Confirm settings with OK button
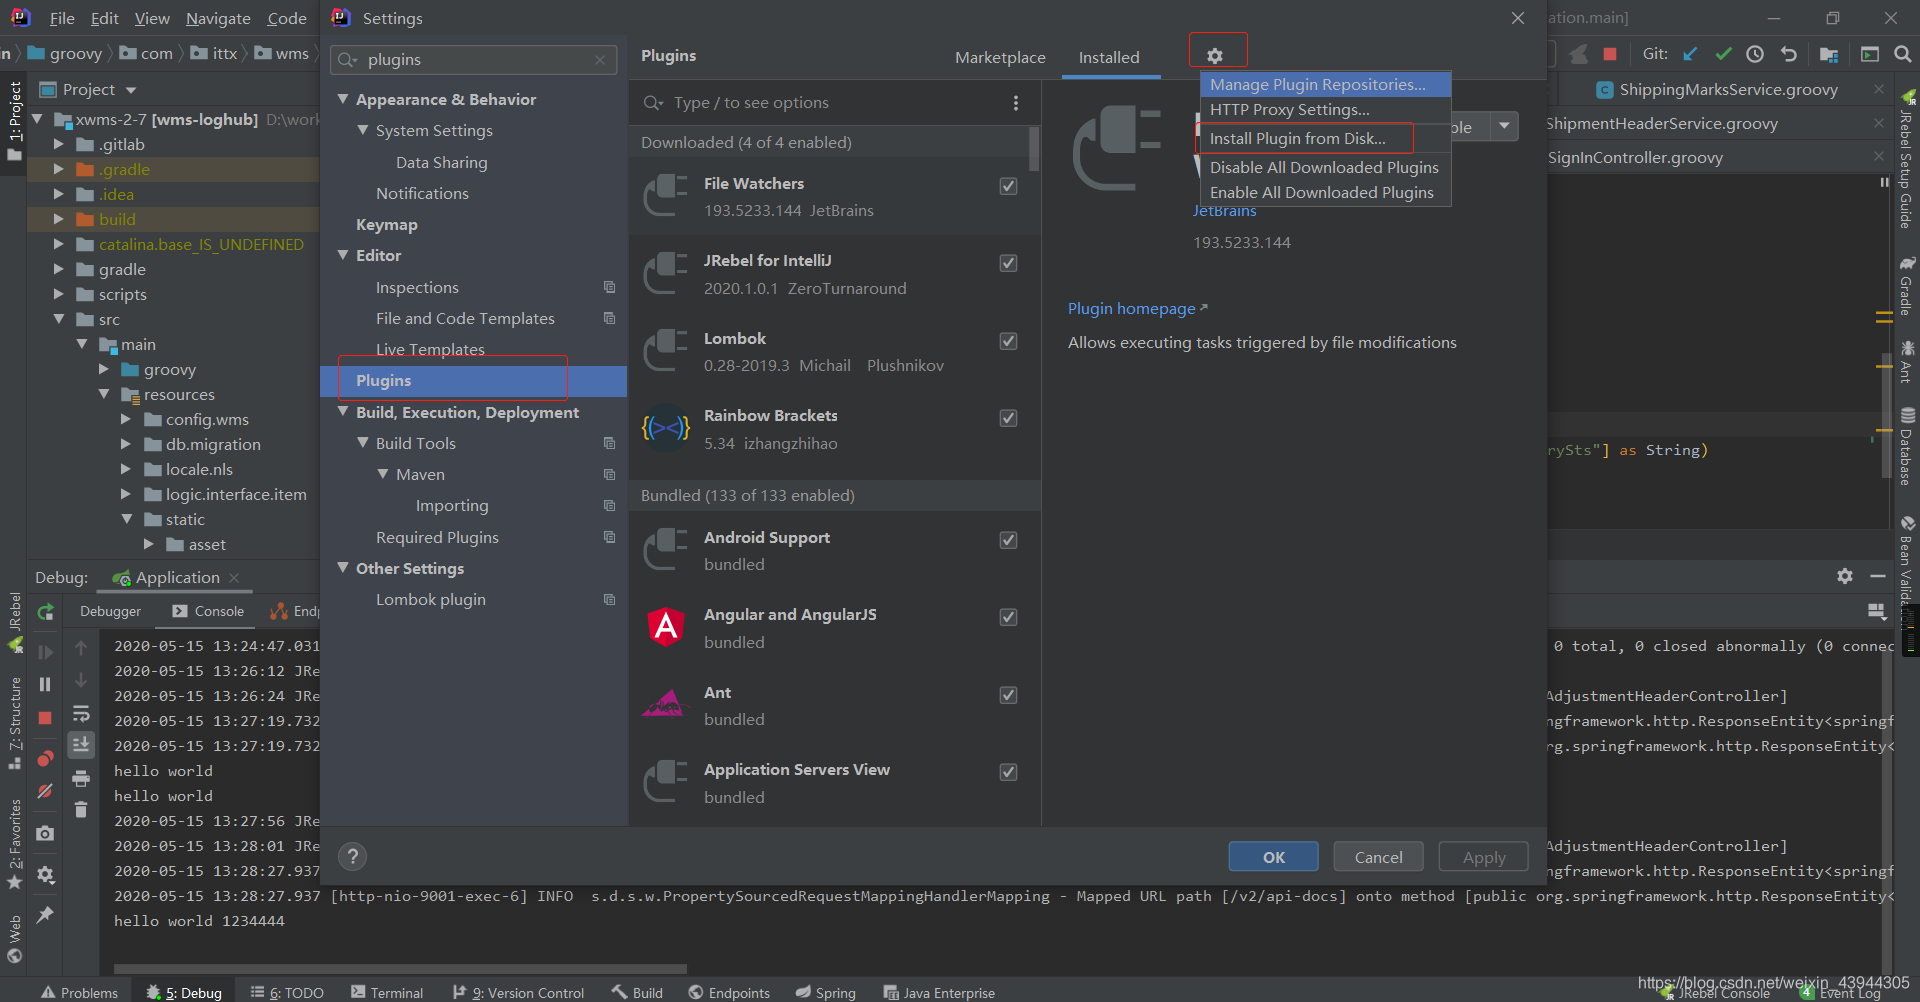The height and width of the screenshot is (1002, 1920). tap(1273, 857)
